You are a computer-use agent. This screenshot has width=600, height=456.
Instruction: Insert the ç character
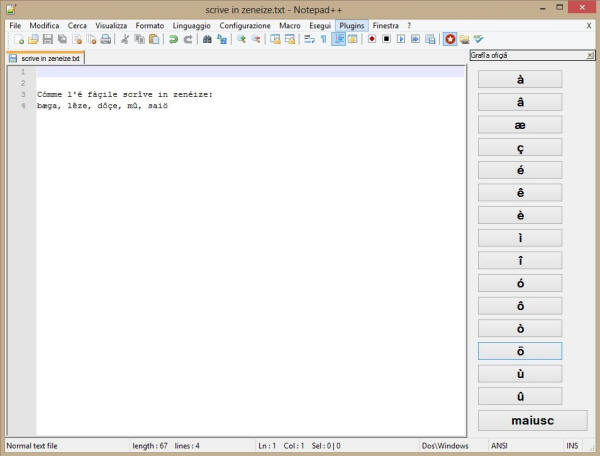[520, 147]
